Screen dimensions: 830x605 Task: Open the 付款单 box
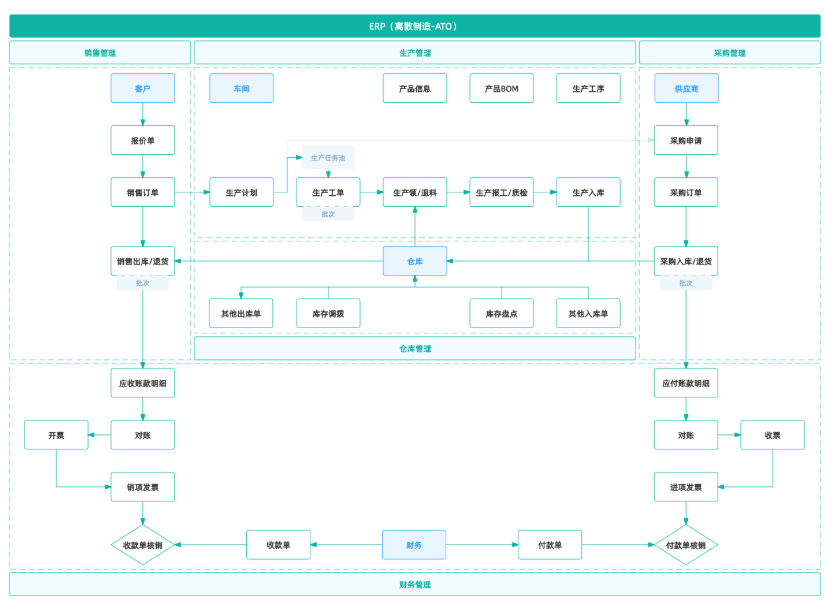coord(550,545)
